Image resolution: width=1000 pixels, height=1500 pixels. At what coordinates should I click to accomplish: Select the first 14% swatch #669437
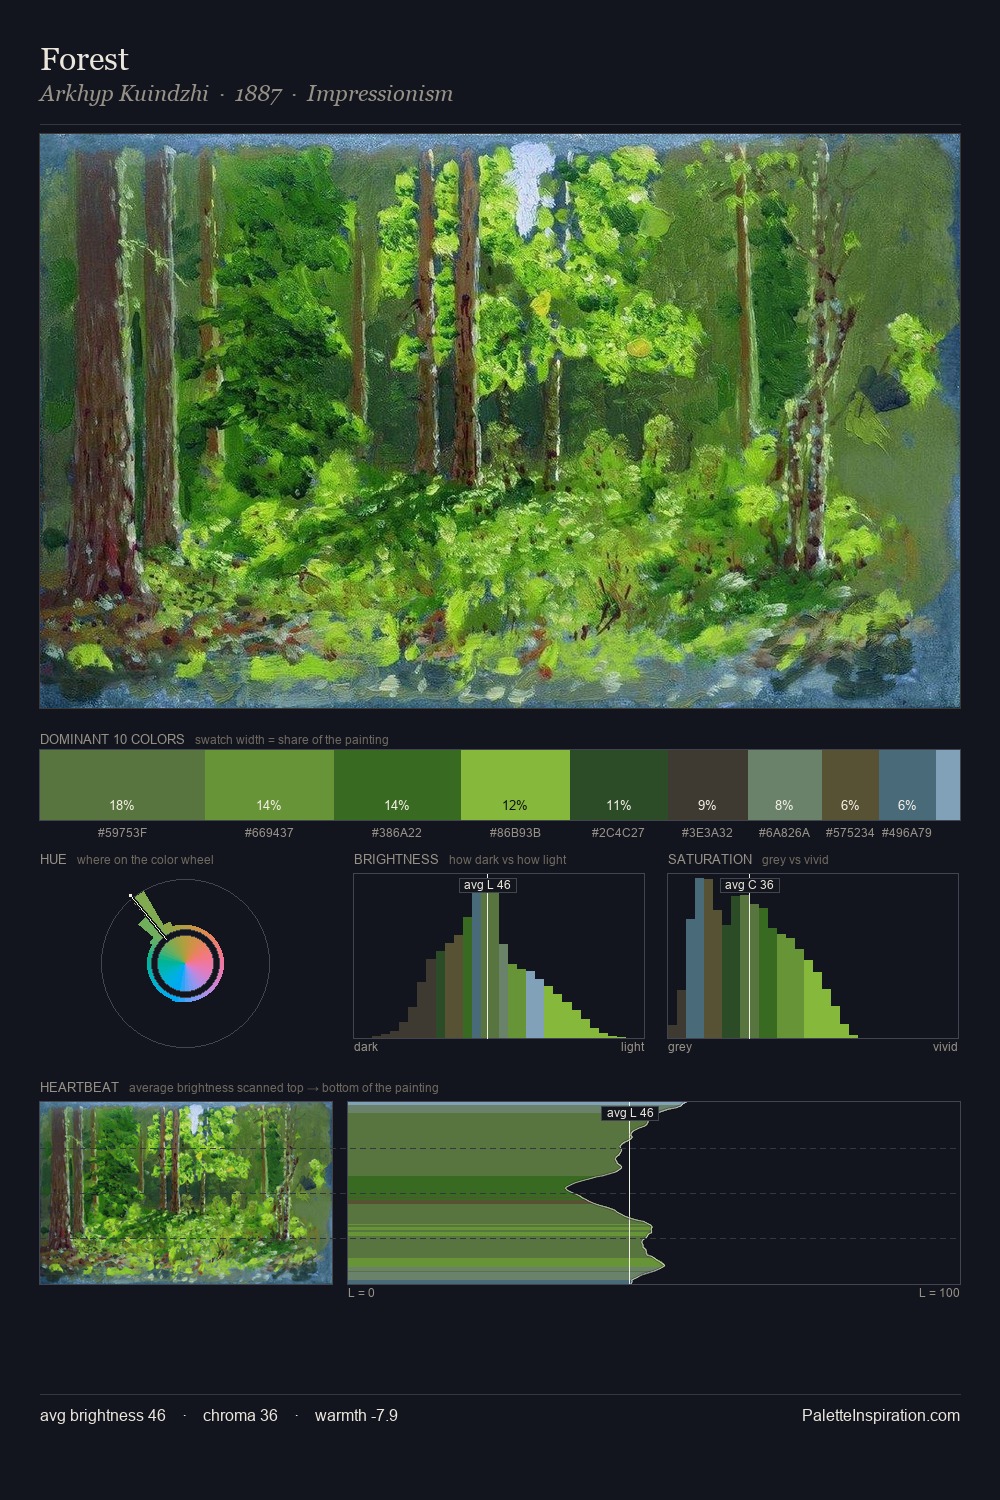tap(269, 785)
